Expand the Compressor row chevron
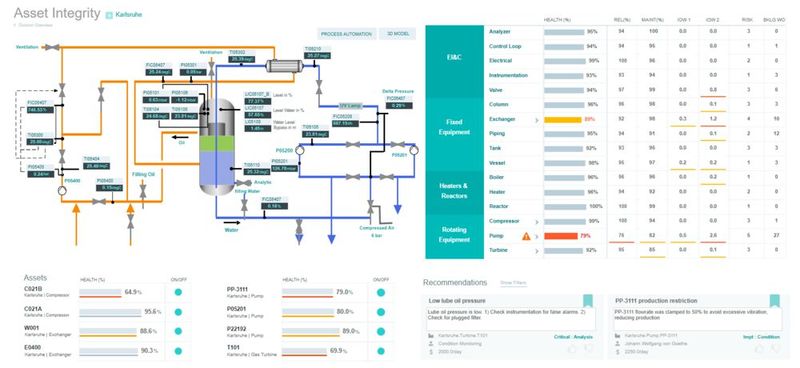This screenshot has height=368, width=800. [x=536, y=222]
